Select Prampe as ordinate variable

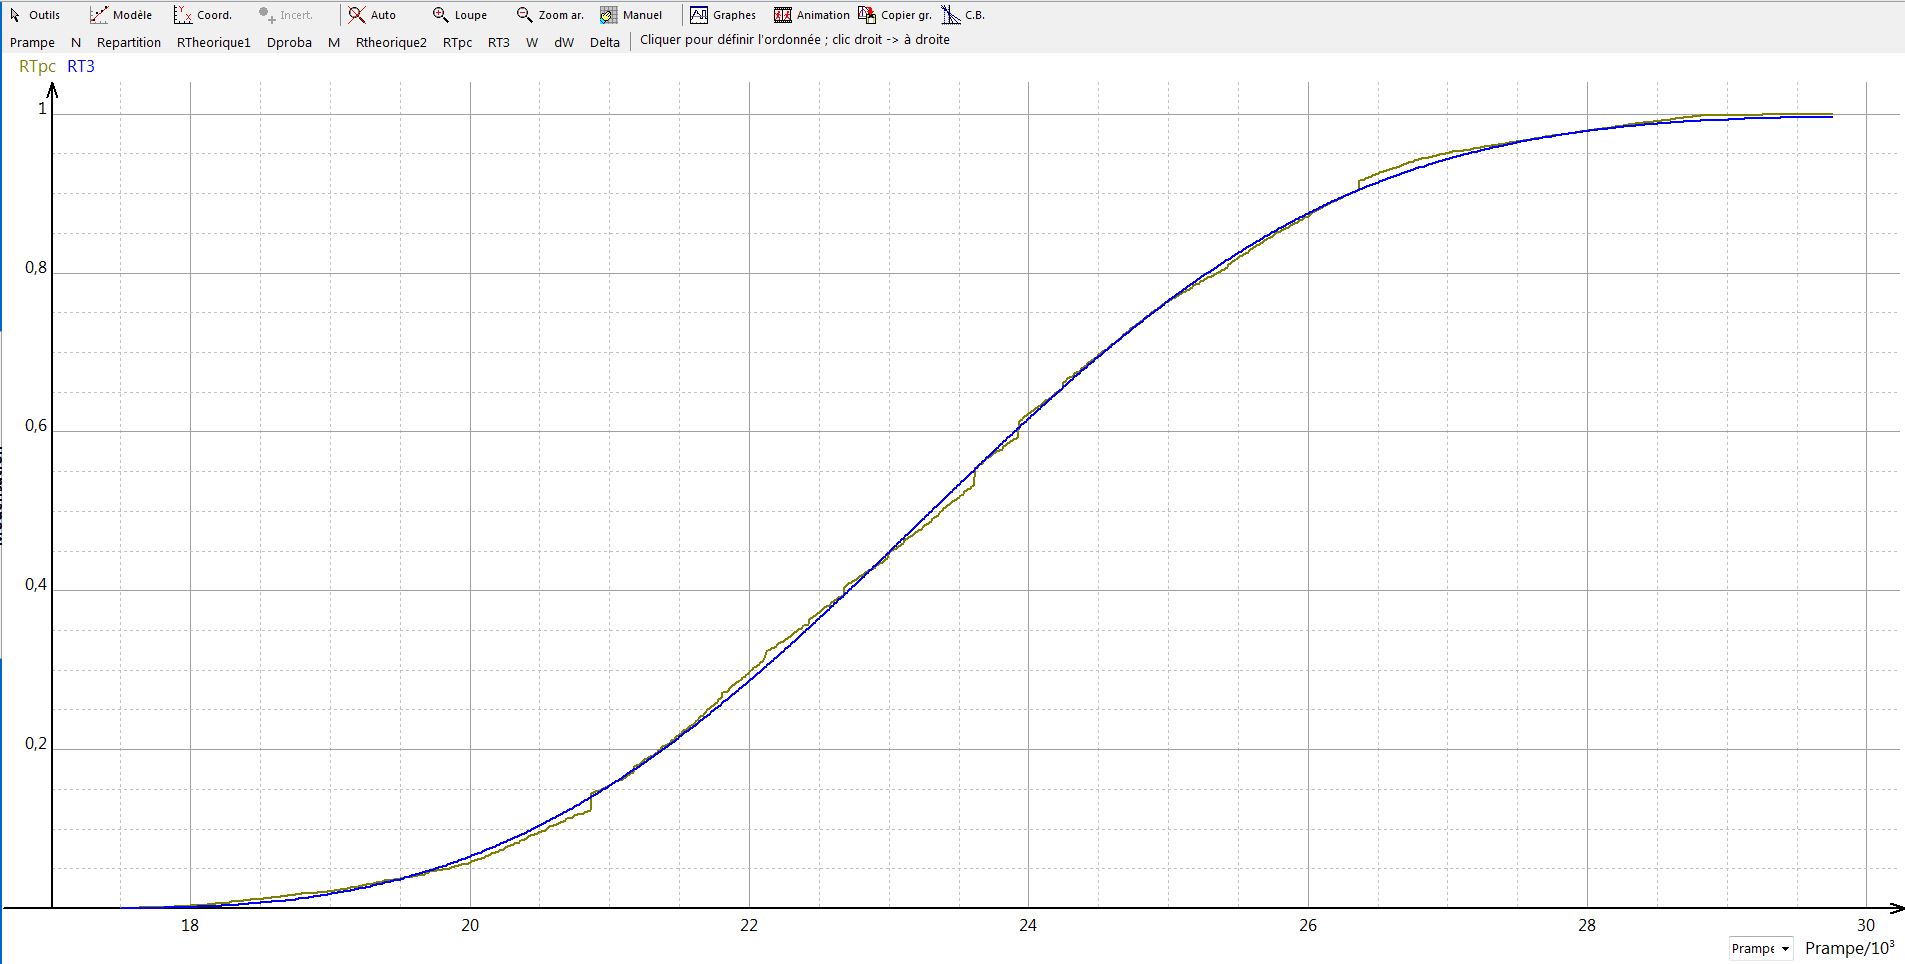(x=32, y=42)
